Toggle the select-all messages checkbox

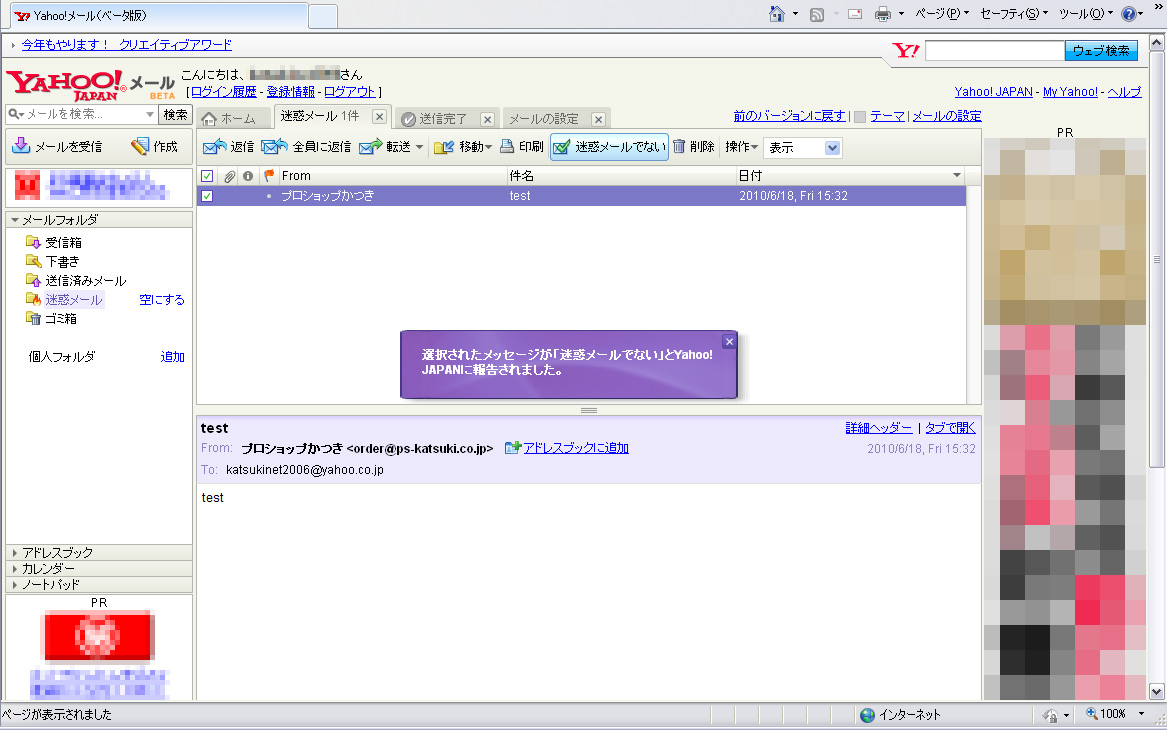click(x=207, y=176)
